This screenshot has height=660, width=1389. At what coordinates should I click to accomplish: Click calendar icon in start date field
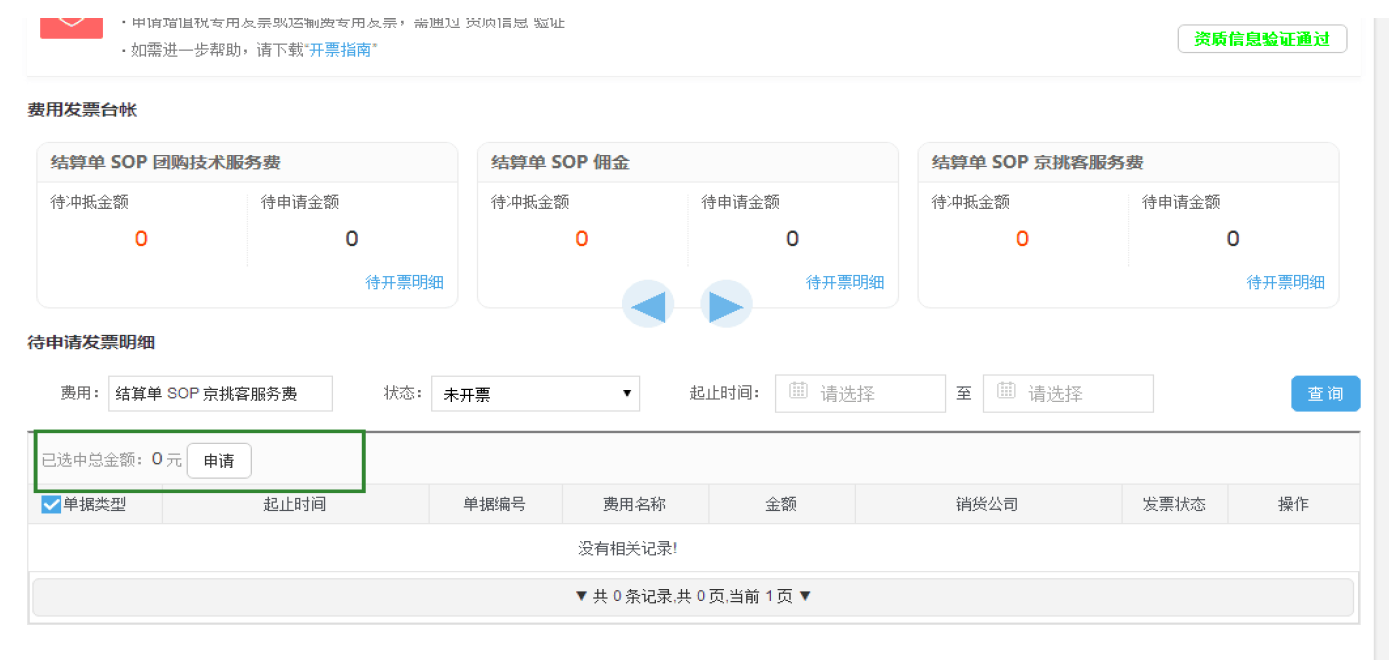pyautogui.click(x=798, y=391)
